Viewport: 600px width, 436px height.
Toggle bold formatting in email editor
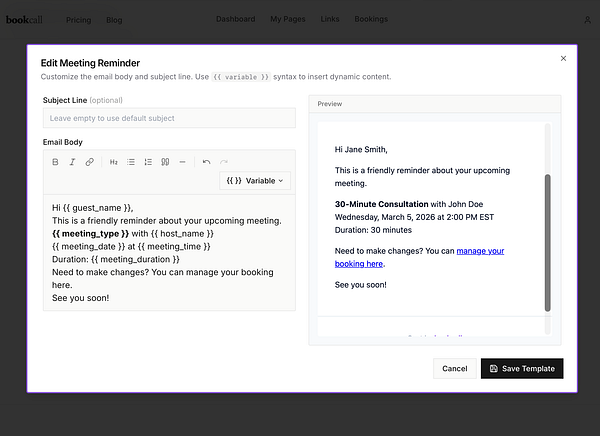(x=55, y=162)
